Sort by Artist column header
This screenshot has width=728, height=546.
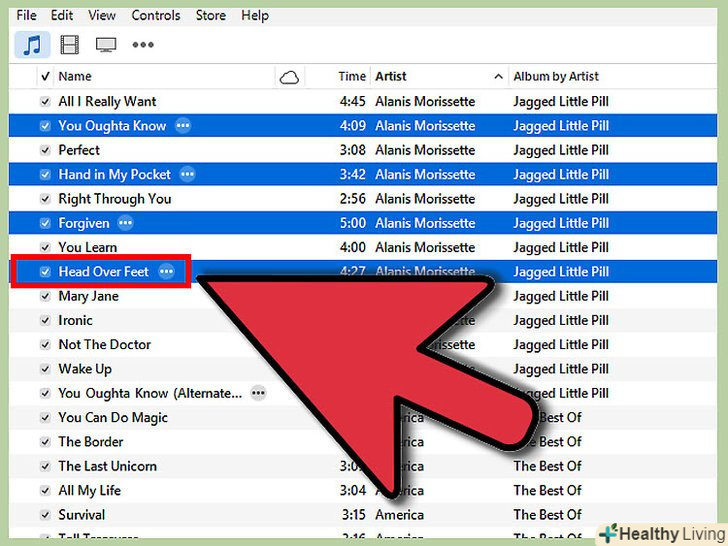click(x=390, y=76)
